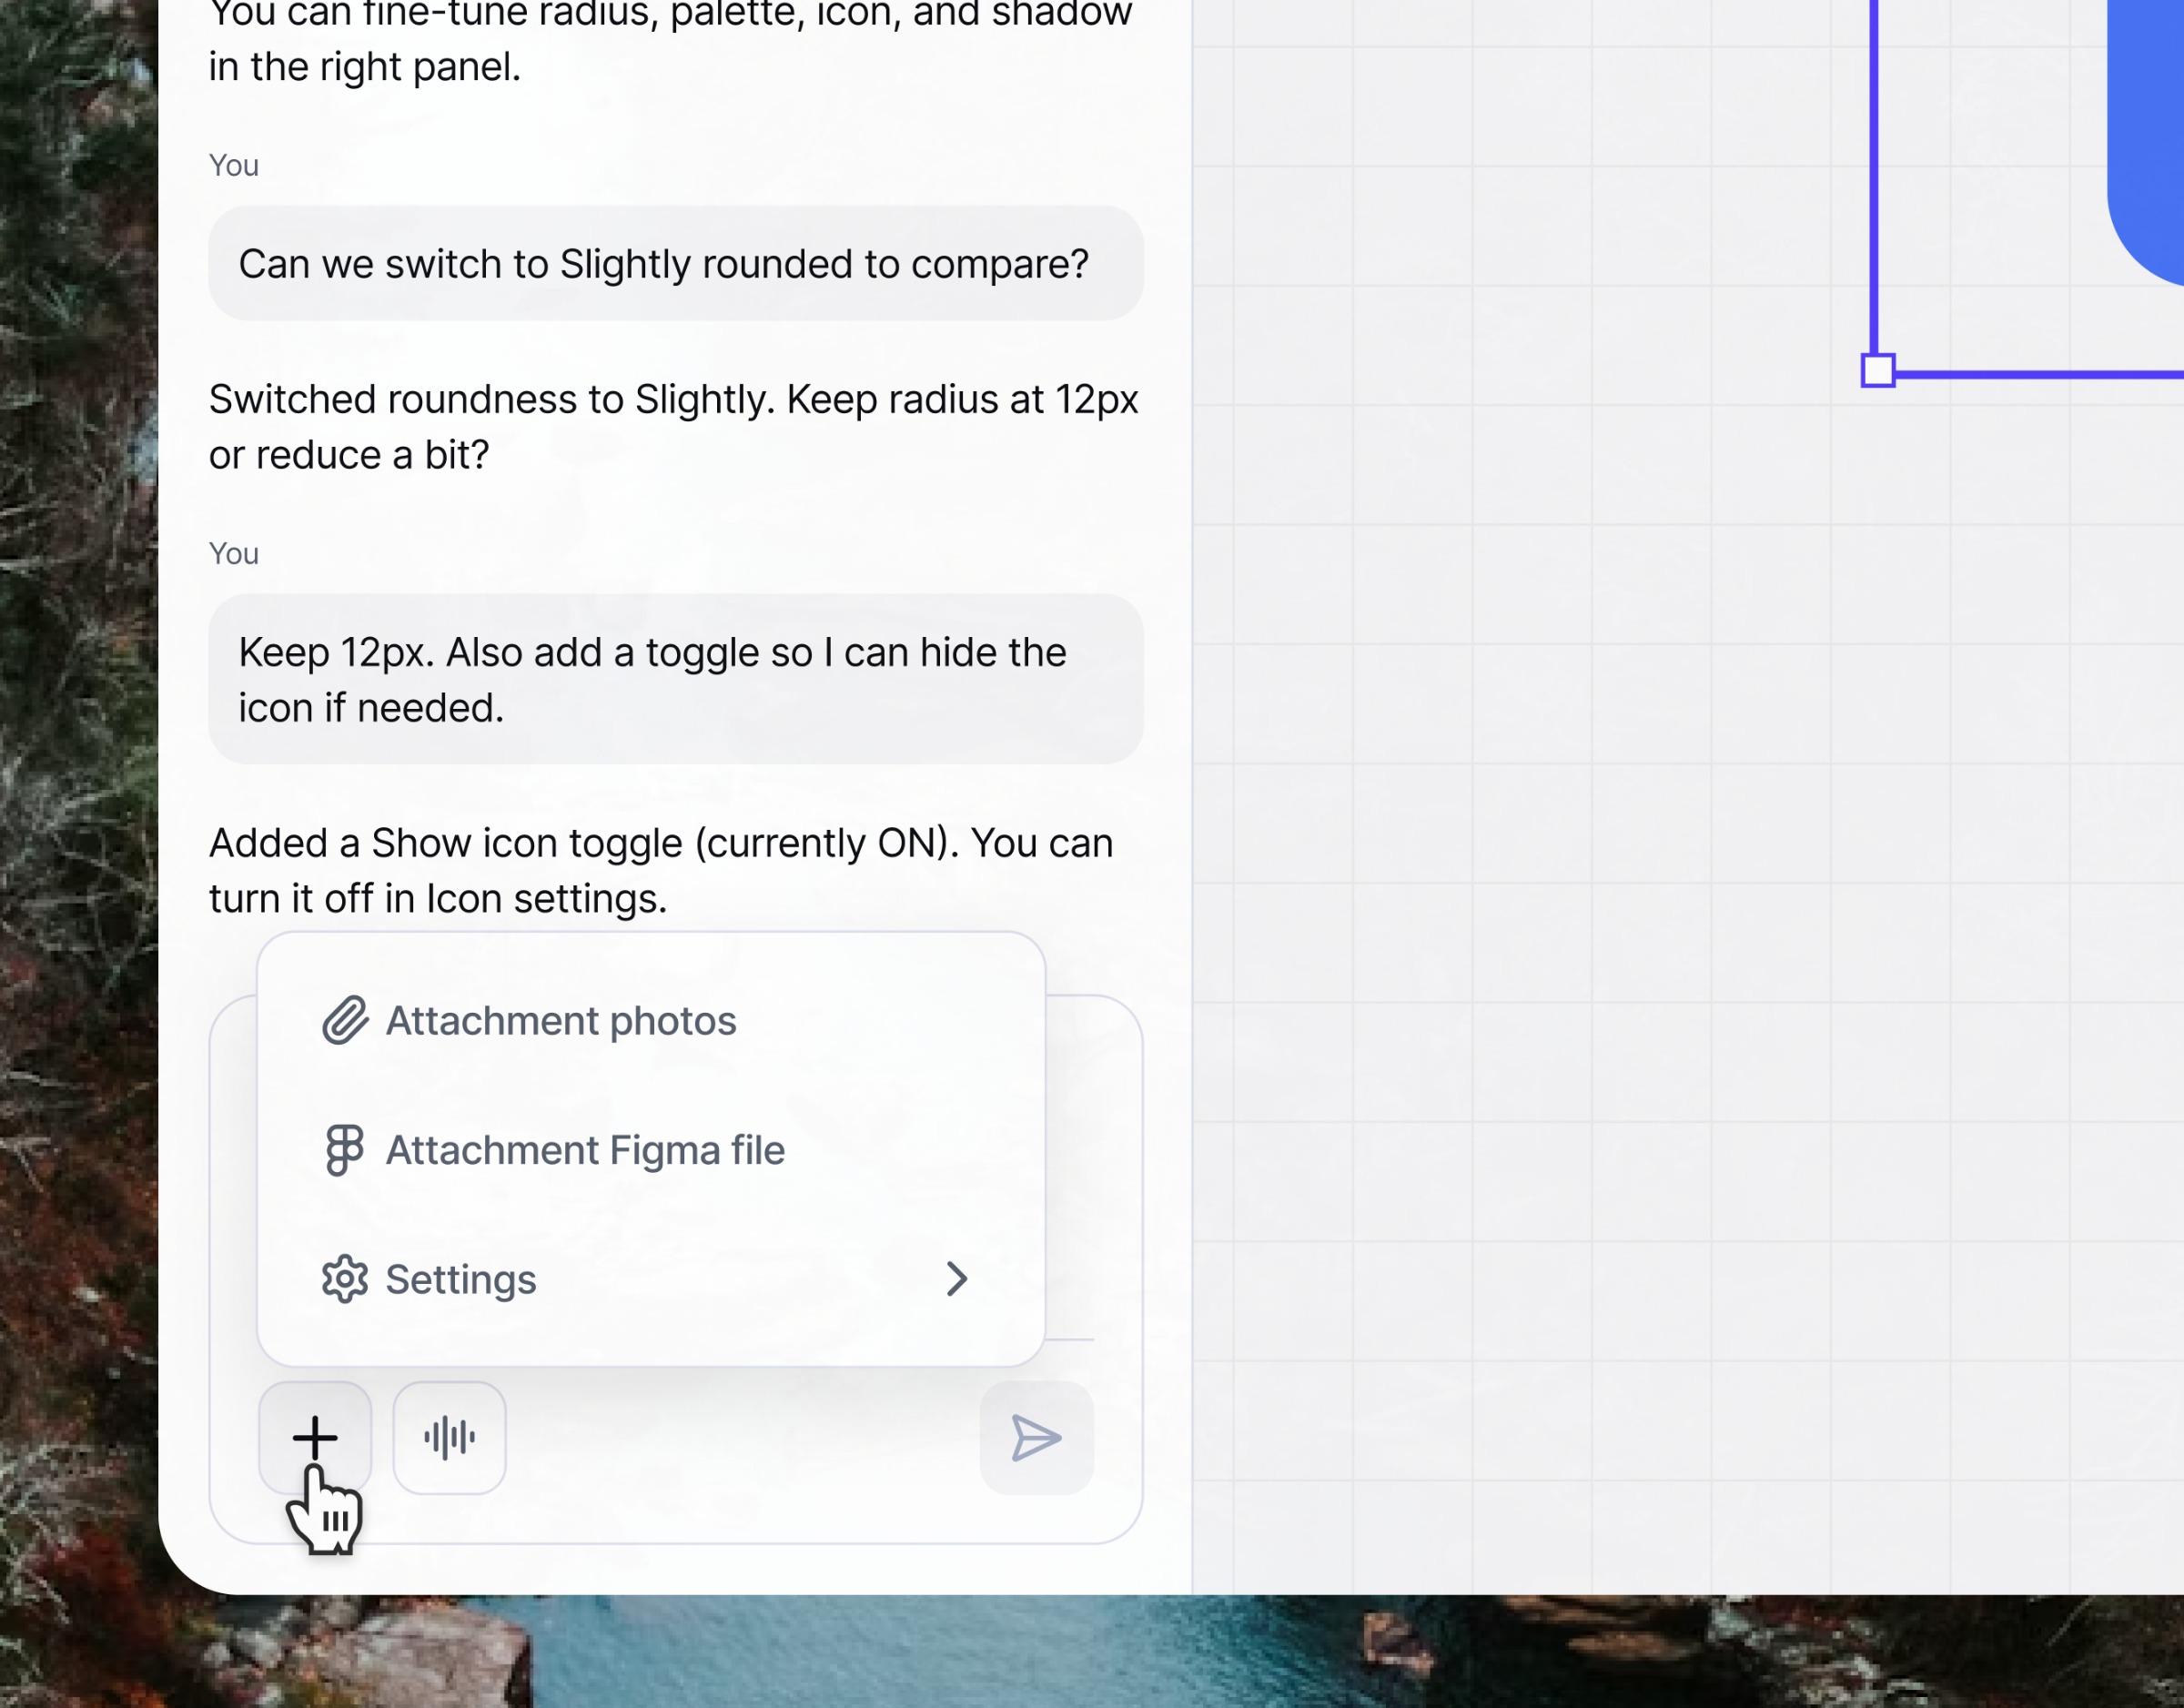Select the Attachment photos menu entry
Screen dimensions: 2184x1708
[561, 1021]
